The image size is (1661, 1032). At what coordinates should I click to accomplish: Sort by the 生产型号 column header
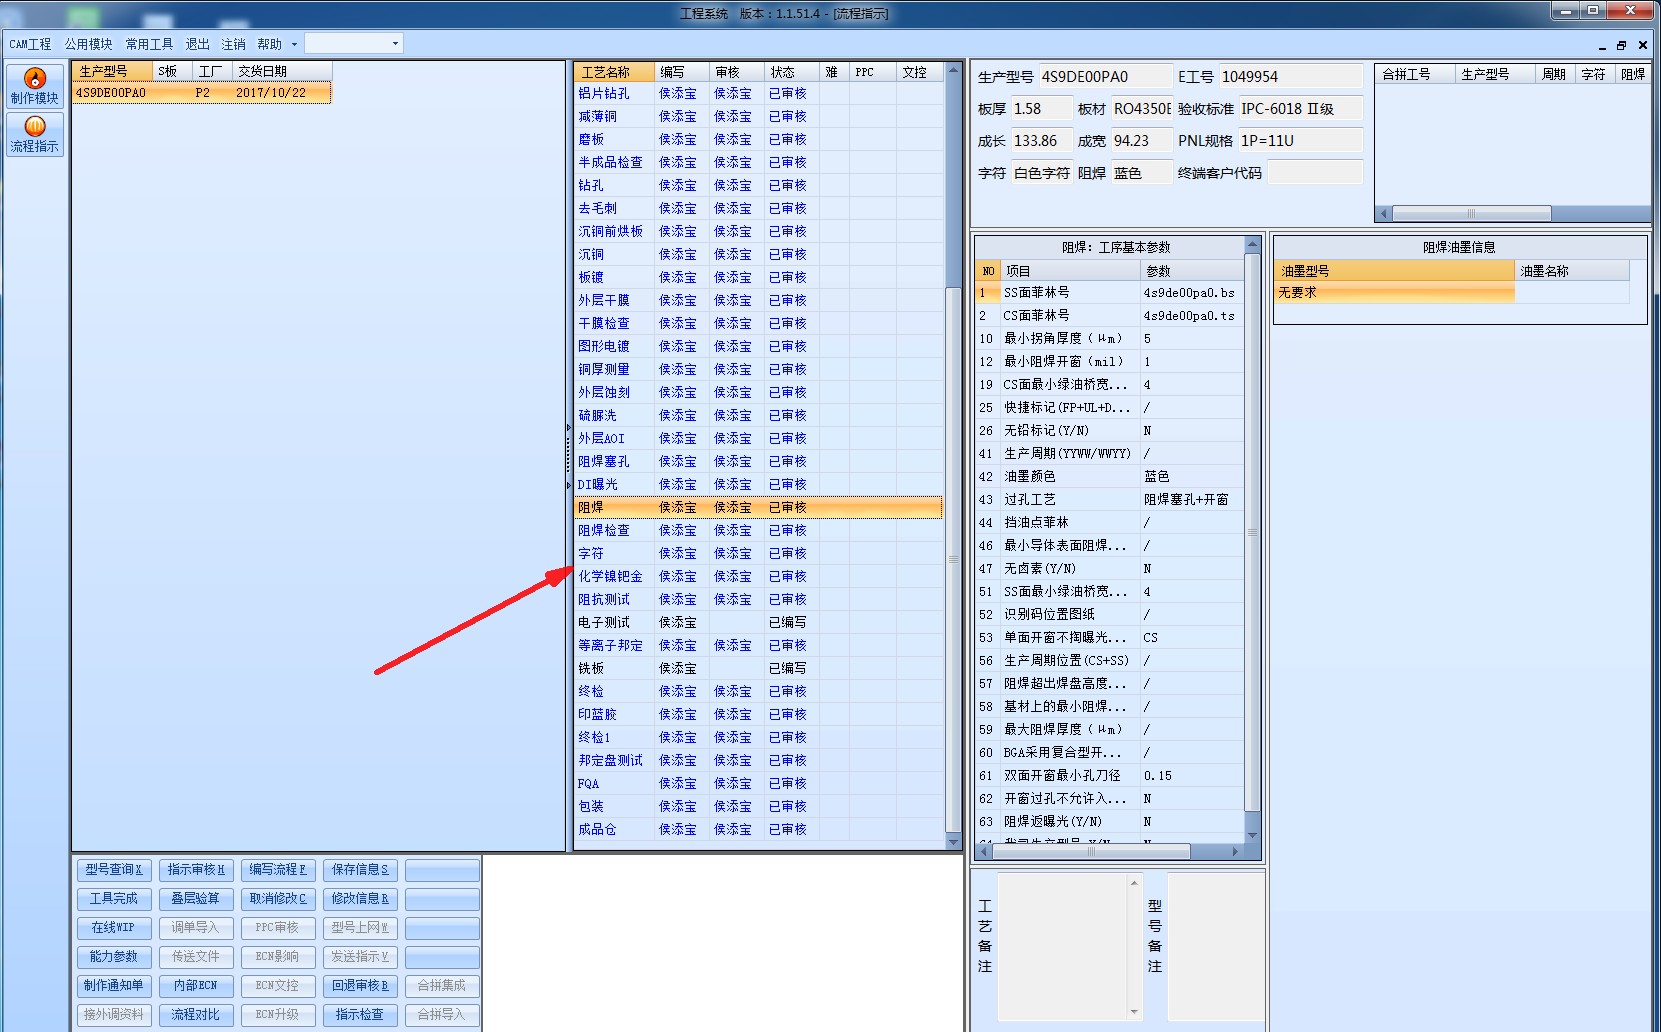pyautogui.click(x=113, y=71)
